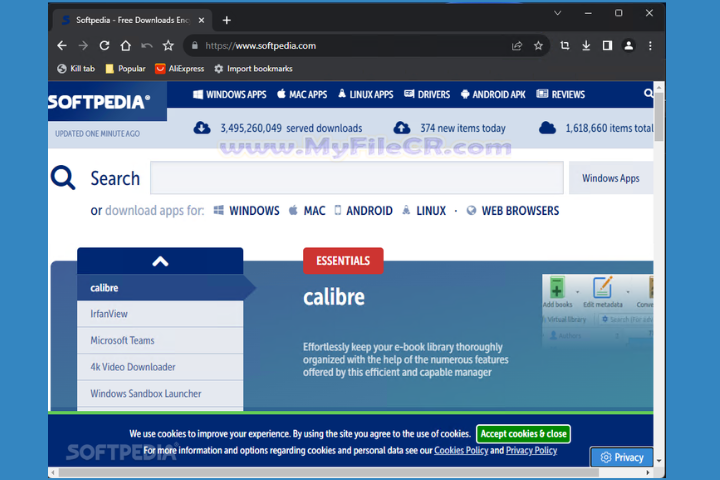This screenshot has height=480, width=720.
Task: Open the browser downloads icon
Action: [586, 45]
